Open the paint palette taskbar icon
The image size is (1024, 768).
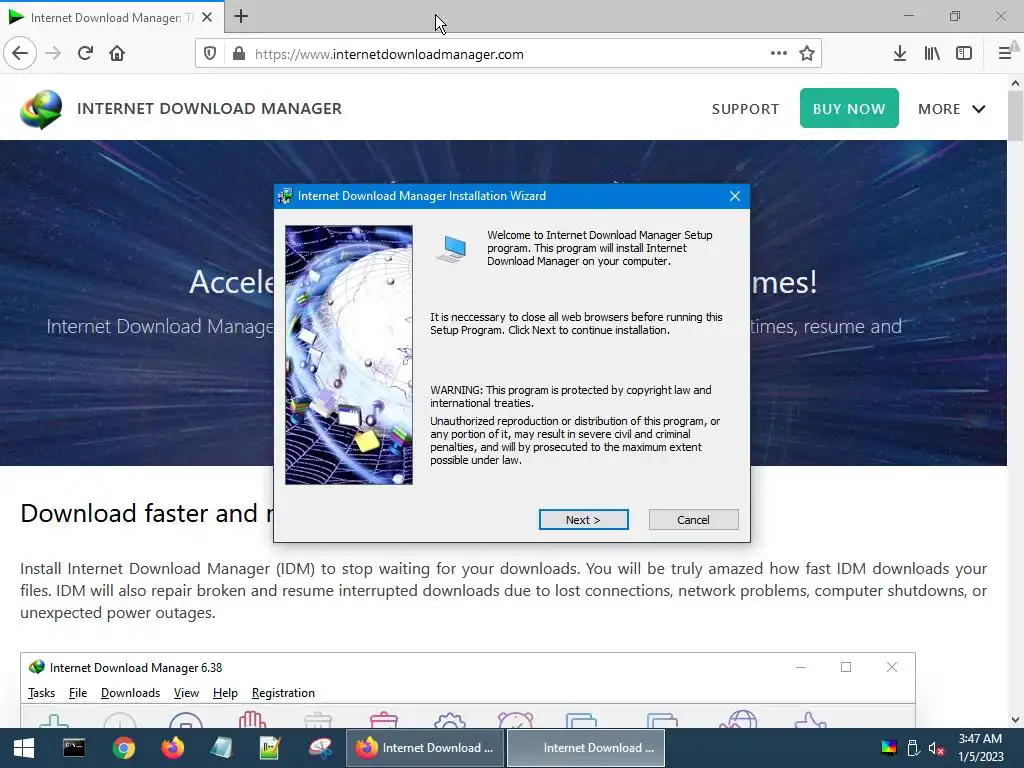tap(320, 748)
